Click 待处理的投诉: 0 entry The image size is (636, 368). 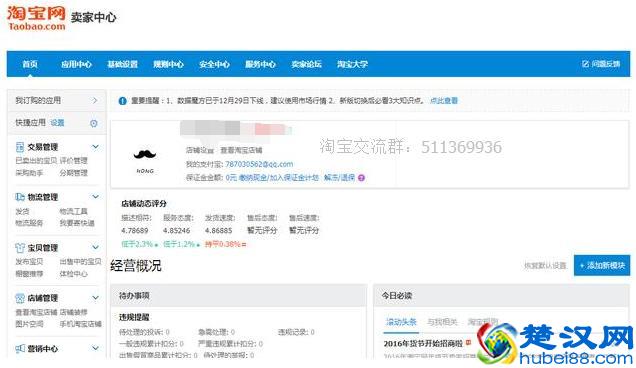144,332
